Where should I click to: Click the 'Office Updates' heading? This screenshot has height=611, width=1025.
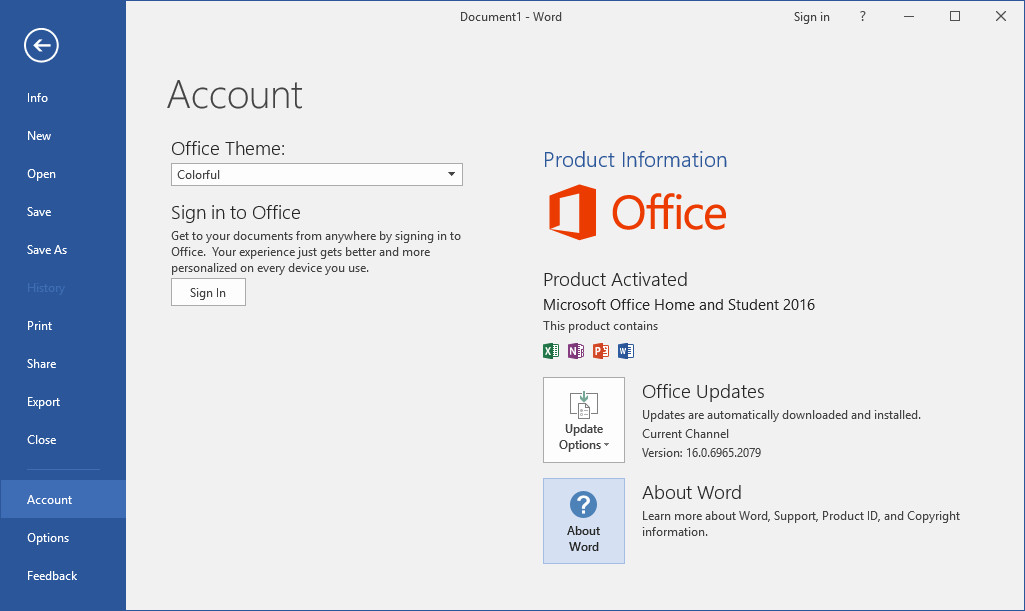point(703,391)
